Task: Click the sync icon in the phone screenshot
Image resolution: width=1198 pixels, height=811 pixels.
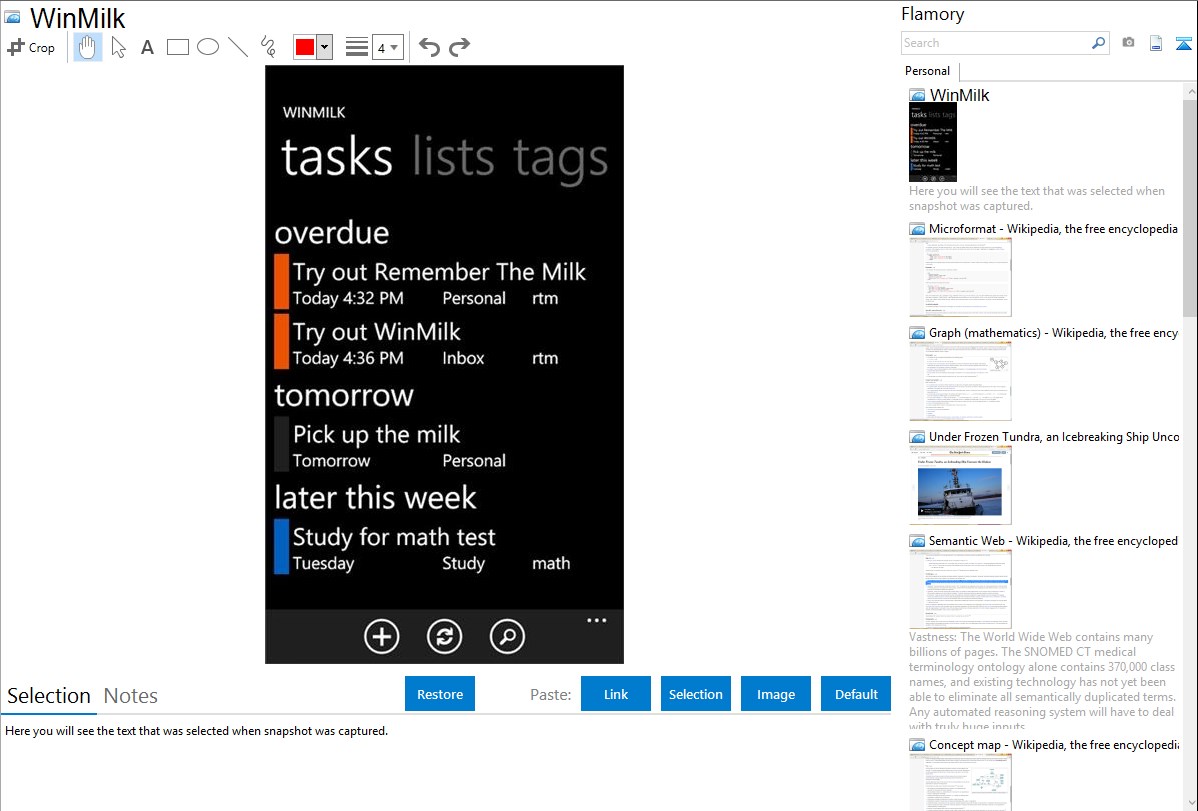Action: 444,636
